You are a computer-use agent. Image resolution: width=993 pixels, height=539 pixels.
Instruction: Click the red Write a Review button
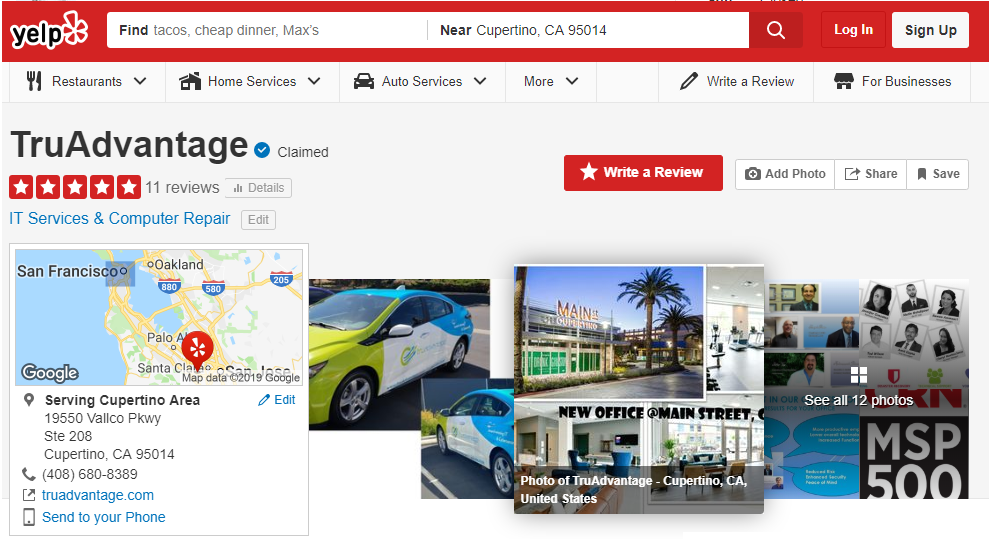pos(643,172)
